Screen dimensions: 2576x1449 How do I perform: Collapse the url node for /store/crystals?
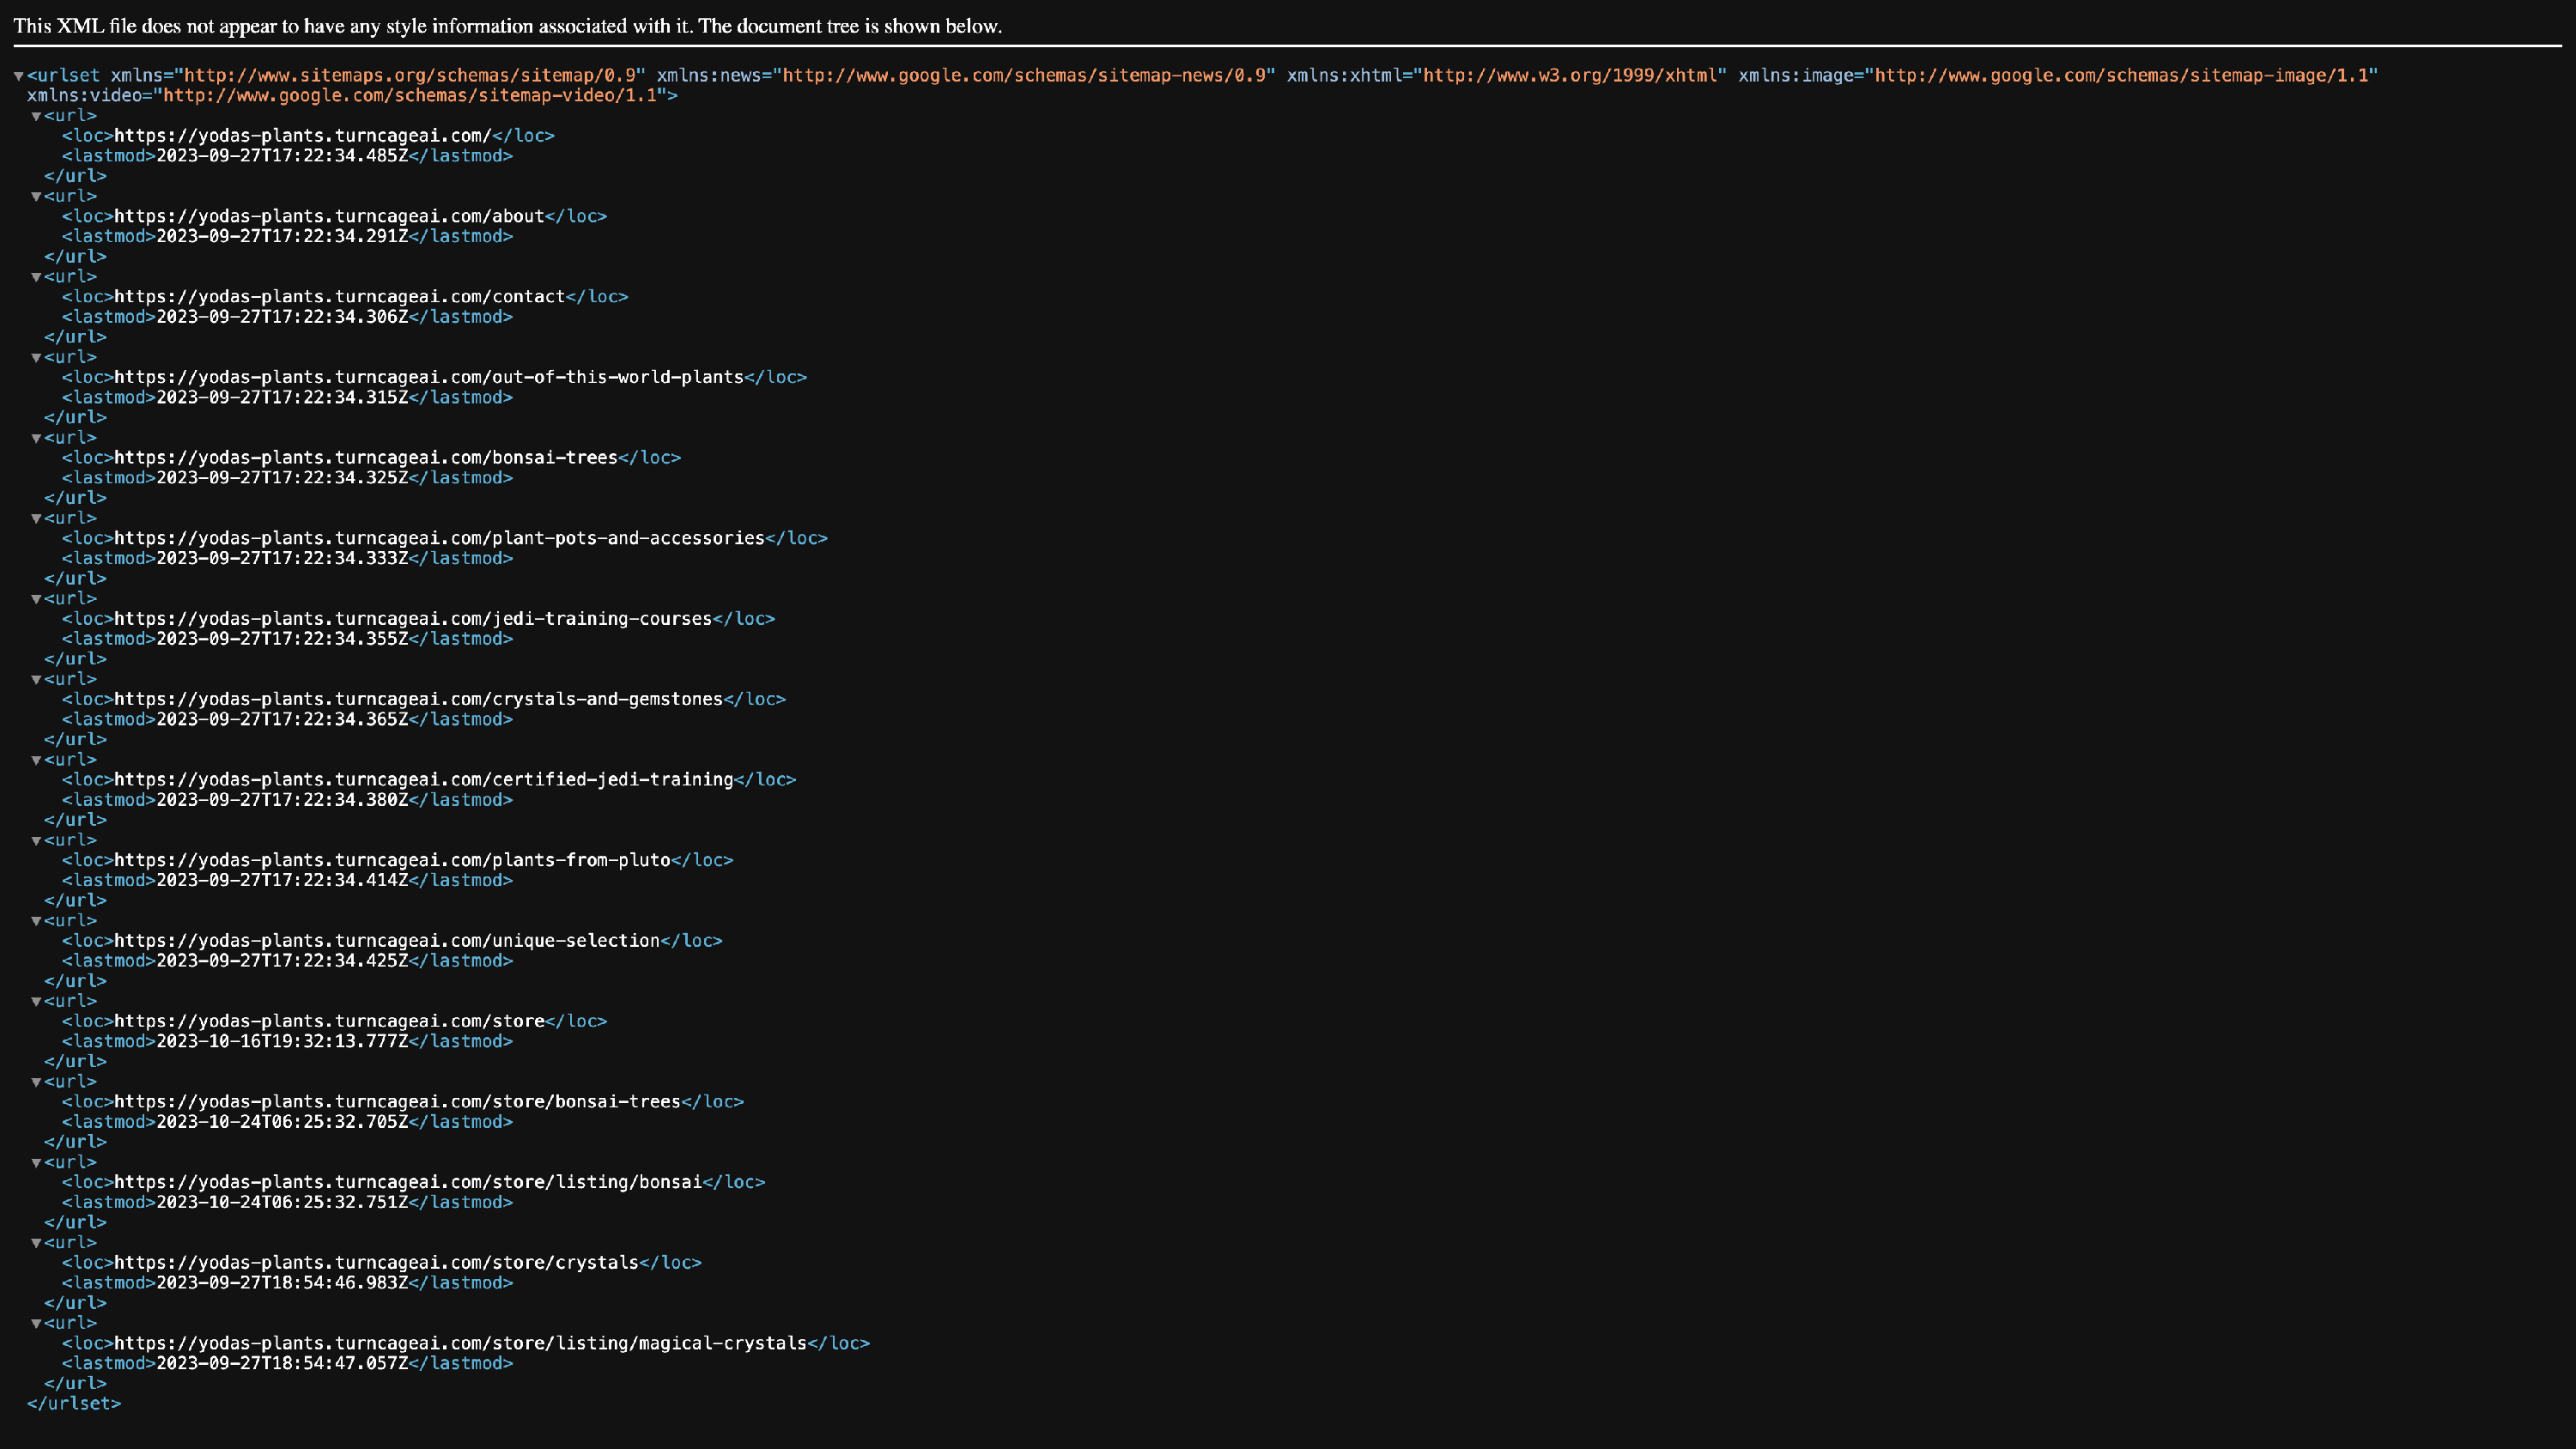36,1243
